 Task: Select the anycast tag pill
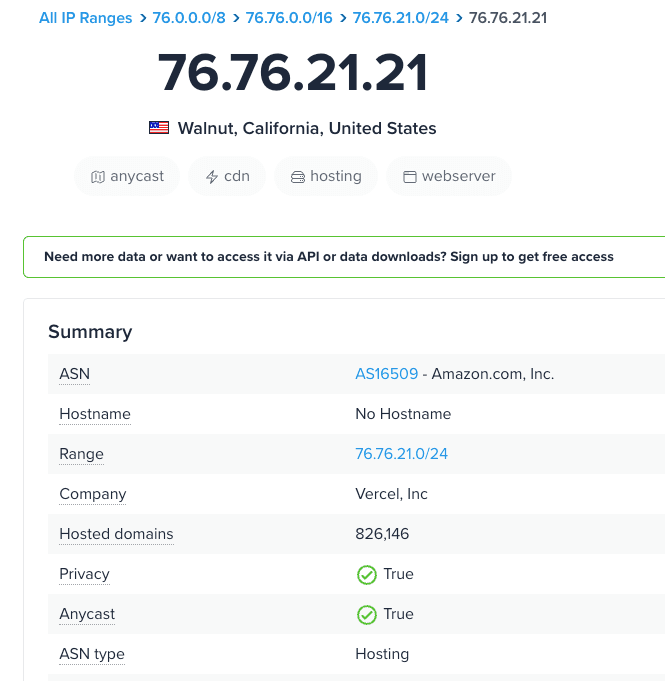(x=127, y=176)
